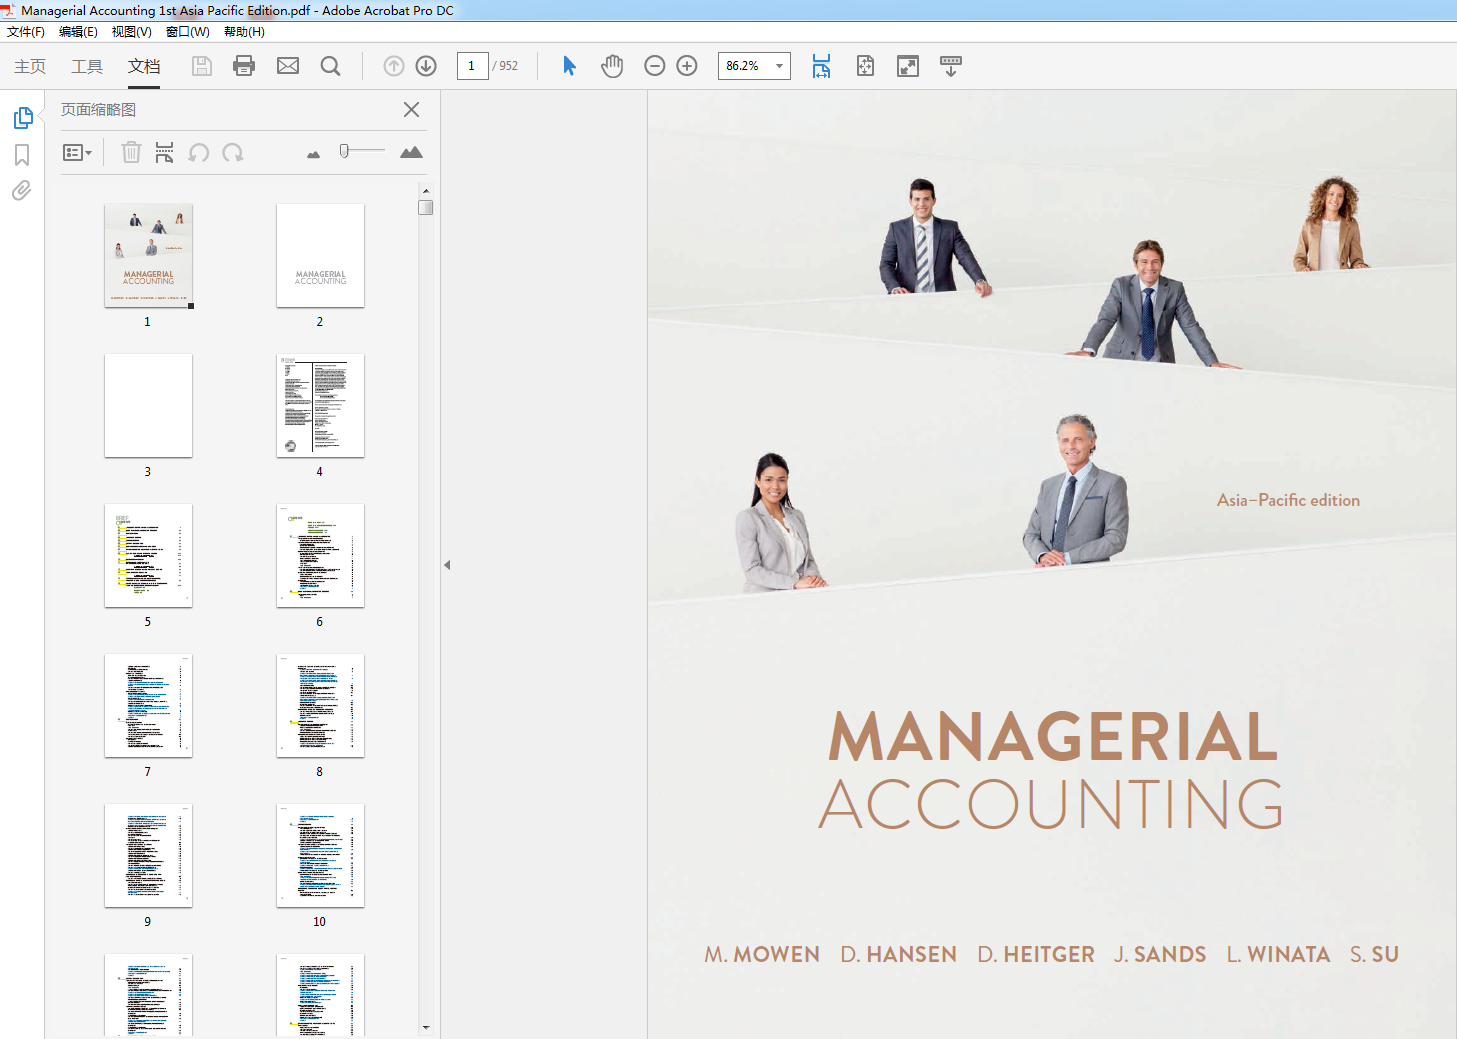Screen dimensions: 1457x1039
Task: Click the page number input field
Action: coord(472,66)
